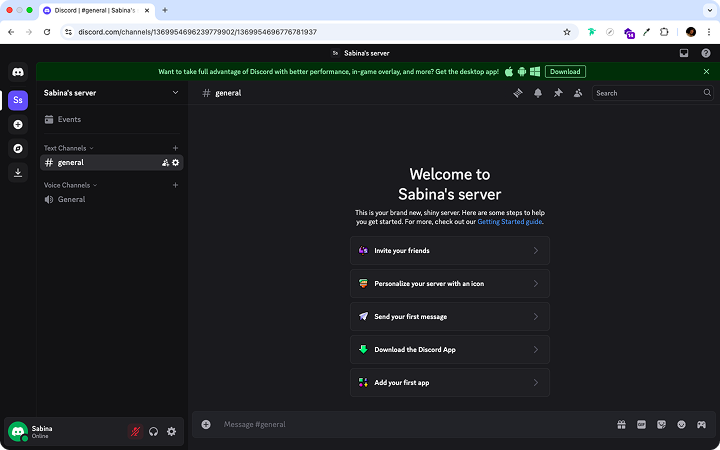Image resolution: width=720 pixels, height=450 pixels.
Task: Open notification settings bell icon
Action: [x=538, y=93]
